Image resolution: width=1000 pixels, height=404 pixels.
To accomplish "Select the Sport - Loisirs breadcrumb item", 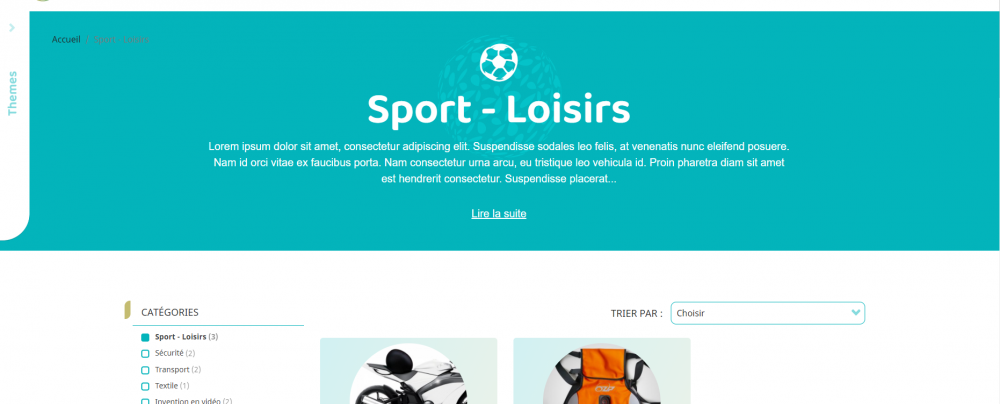I will [x=121, y=40].
